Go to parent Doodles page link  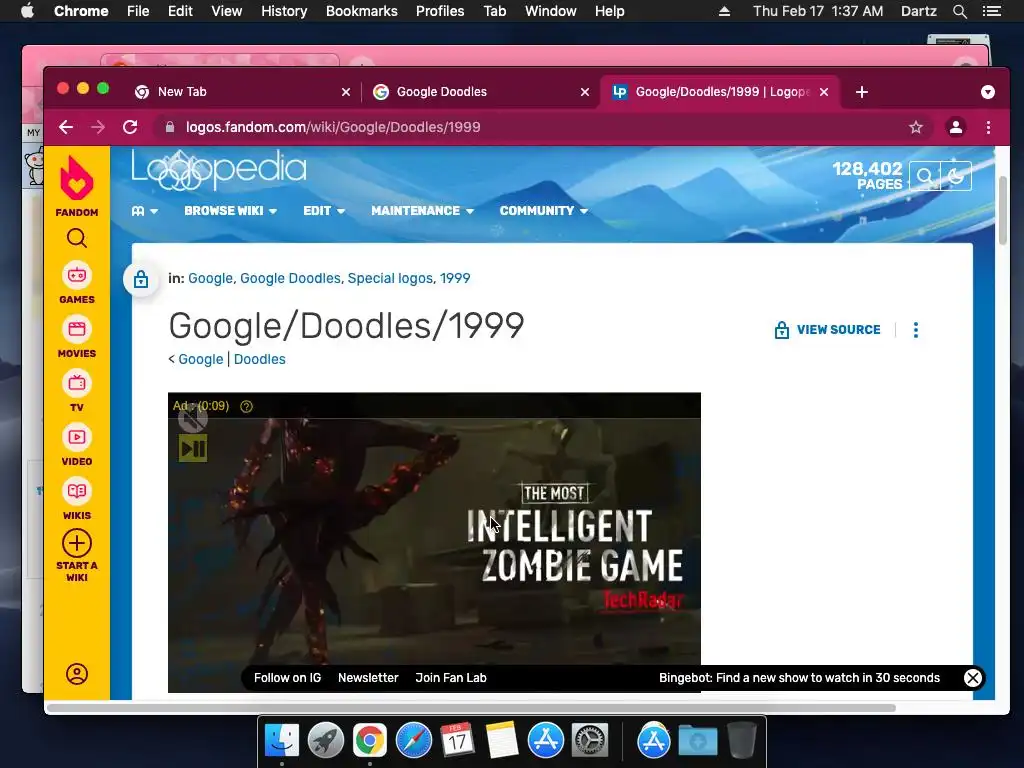click(259, 359)
